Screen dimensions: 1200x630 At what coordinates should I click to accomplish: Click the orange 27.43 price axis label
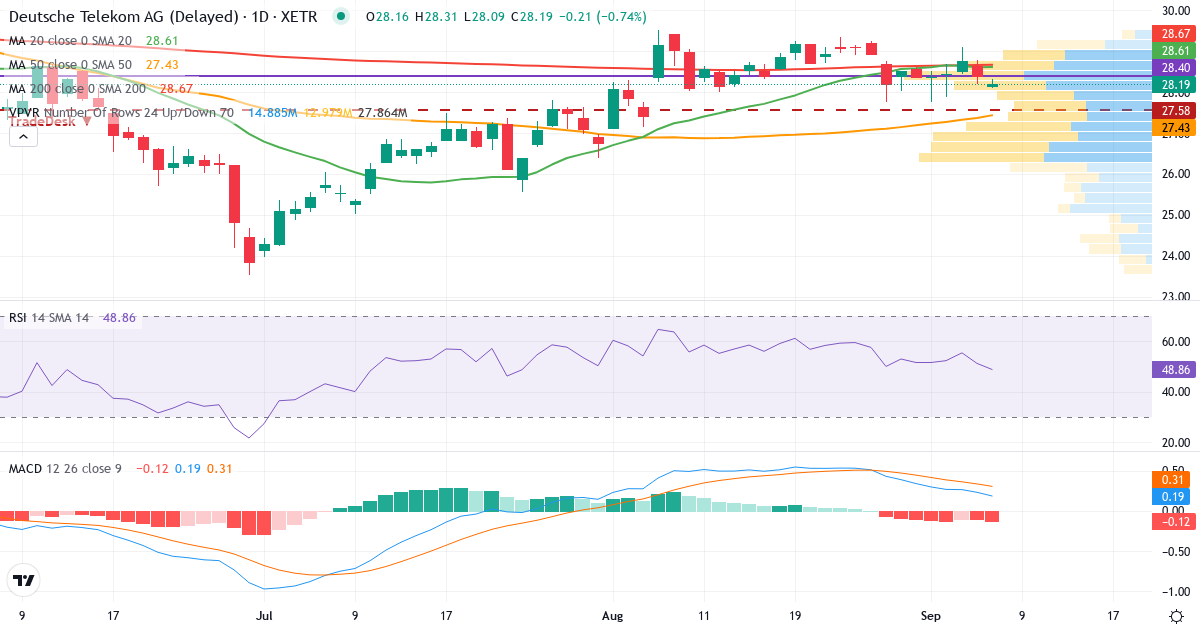pyautogui.click(x=1175, y=128)
